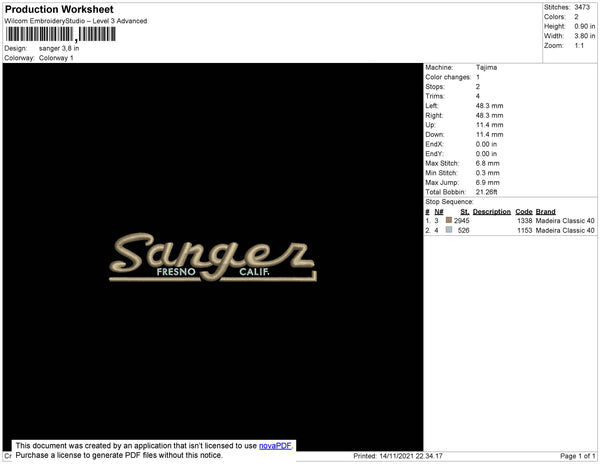Click thread code 1338
The width and height of the screenshot is (600, 464).
coord(525,221)
